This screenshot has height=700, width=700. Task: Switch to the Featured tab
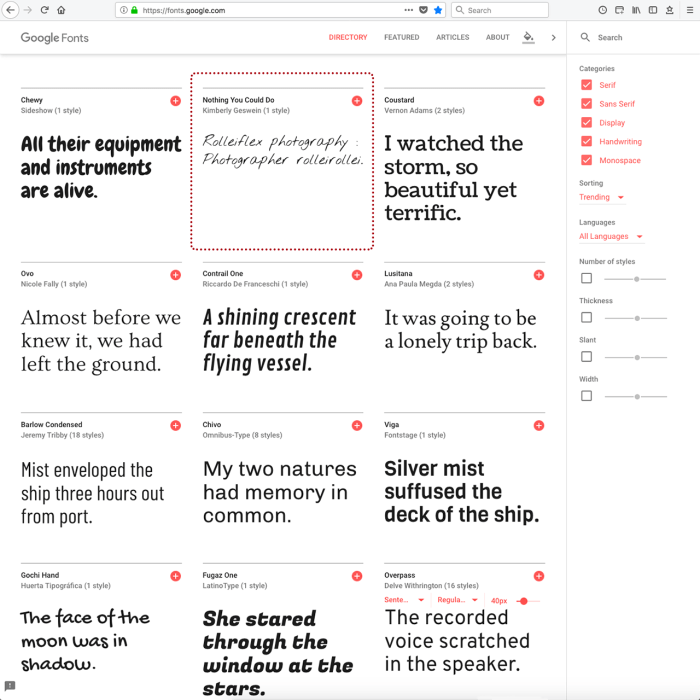point(401,38)
